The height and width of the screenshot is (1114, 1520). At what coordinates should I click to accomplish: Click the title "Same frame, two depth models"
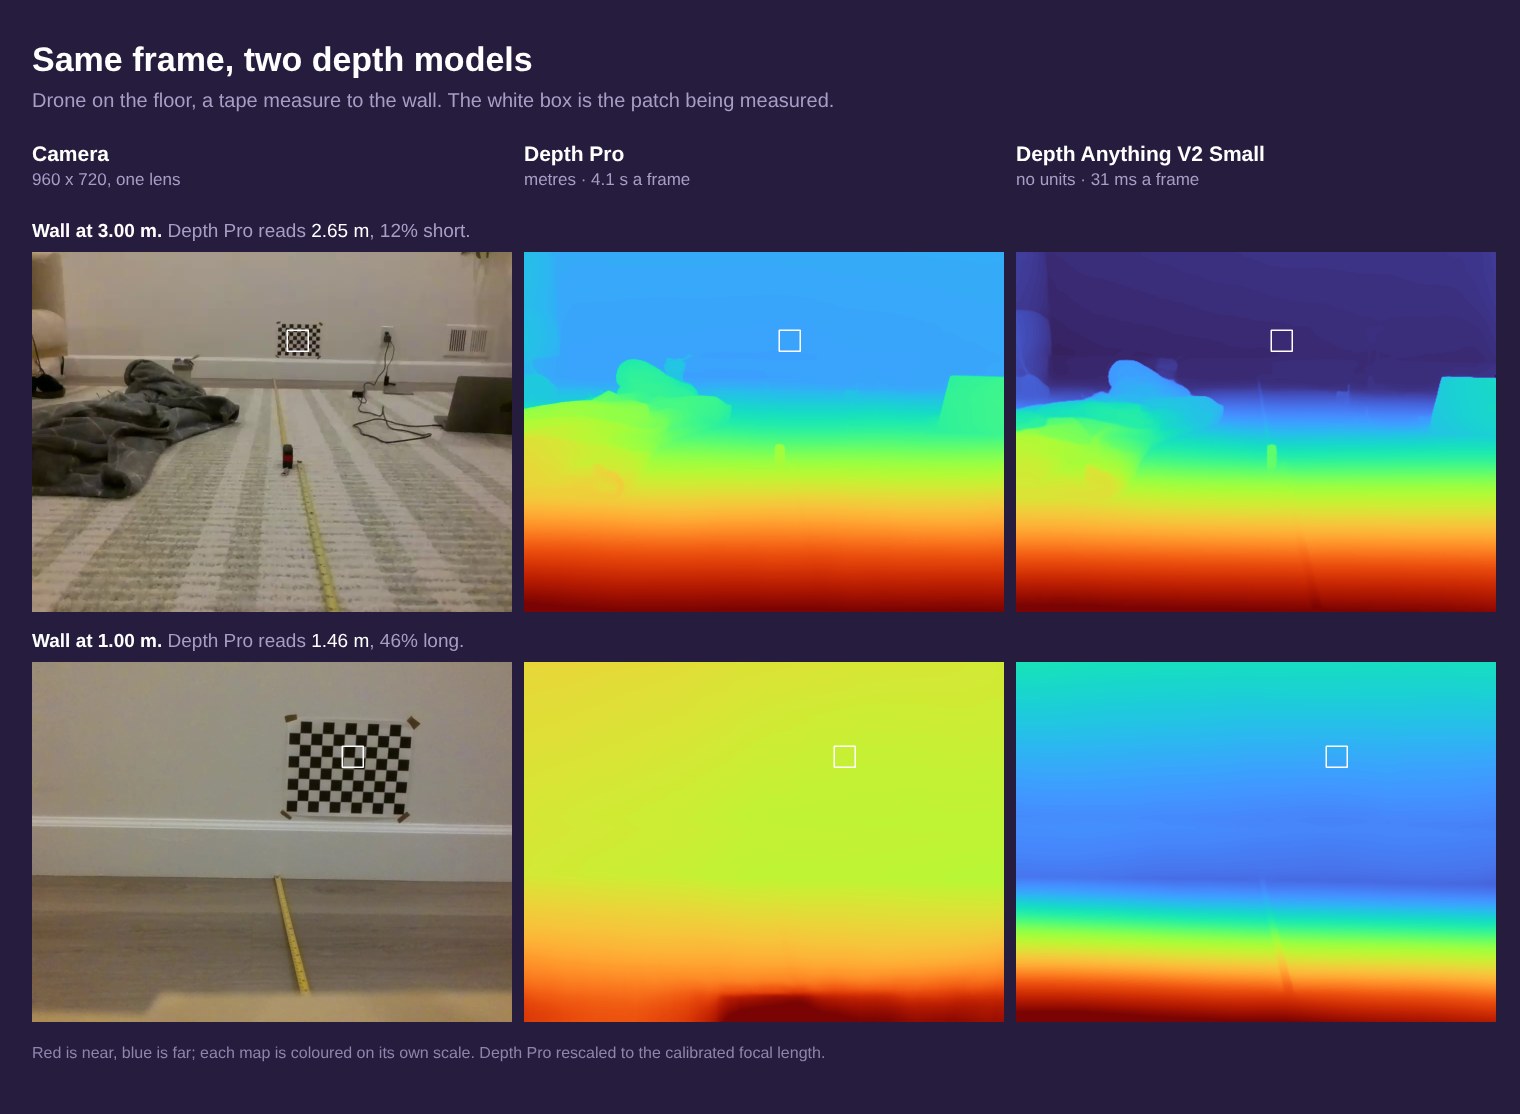282,60
